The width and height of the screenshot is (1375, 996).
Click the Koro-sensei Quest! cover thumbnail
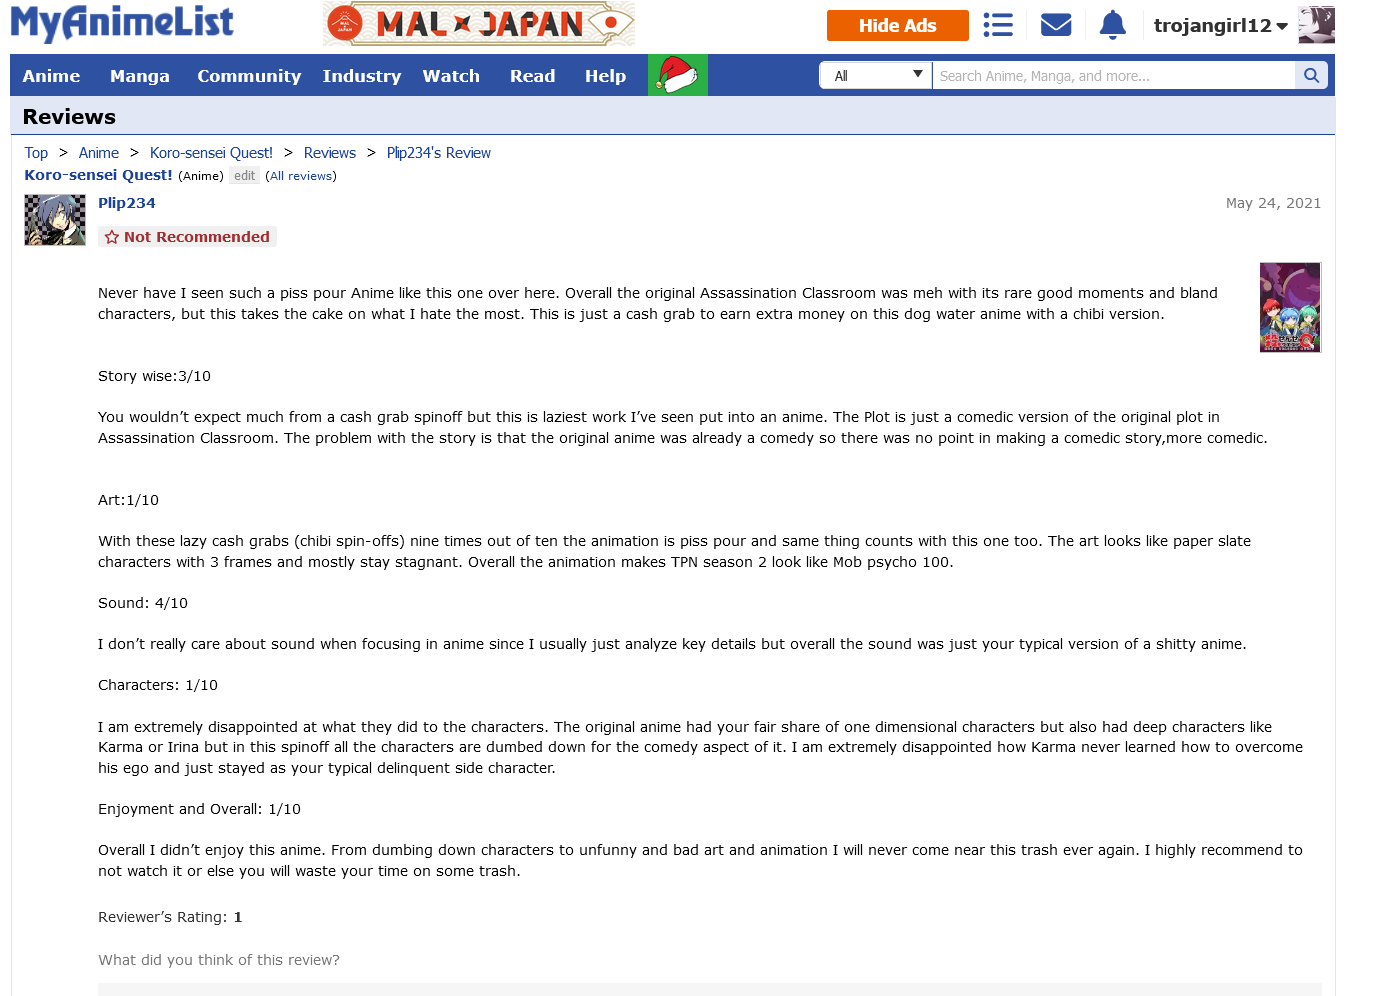[x=1290, y=307]
